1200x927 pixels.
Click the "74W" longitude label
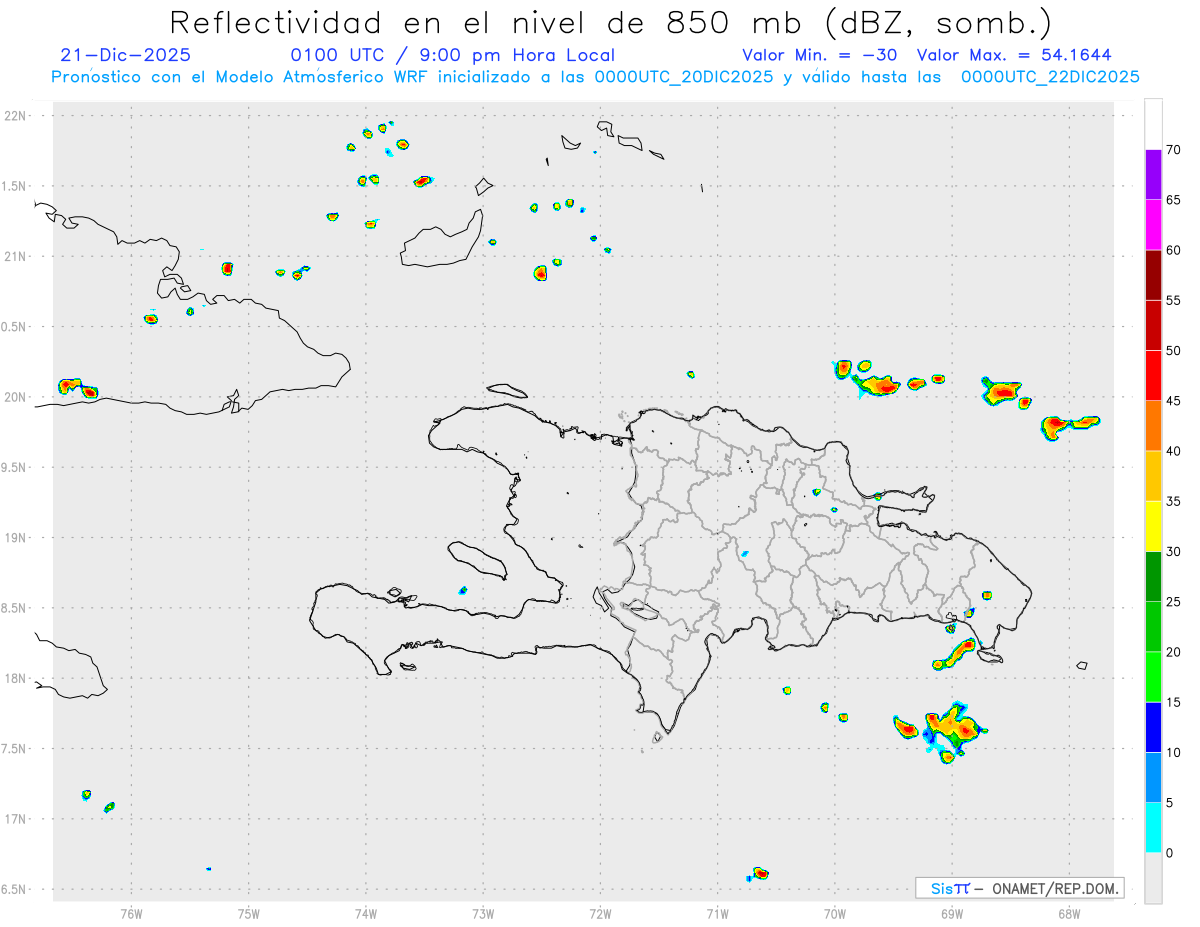pos(365,913)
